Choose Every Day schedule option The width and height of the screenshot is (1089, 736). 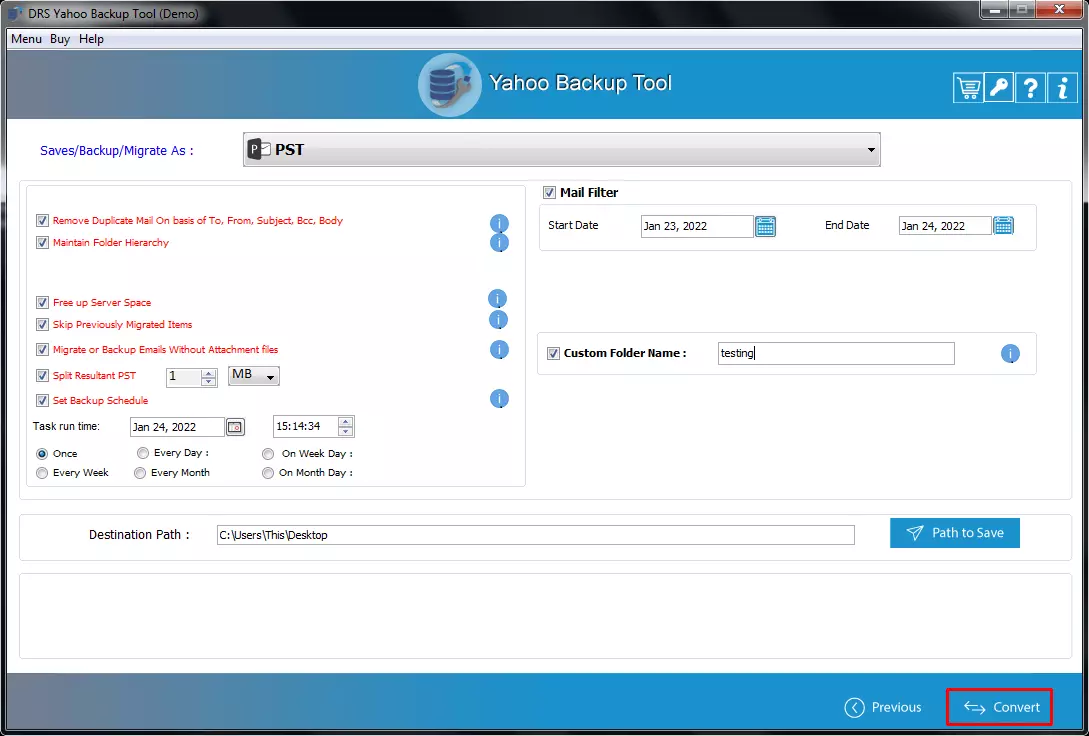pos(143,453)
